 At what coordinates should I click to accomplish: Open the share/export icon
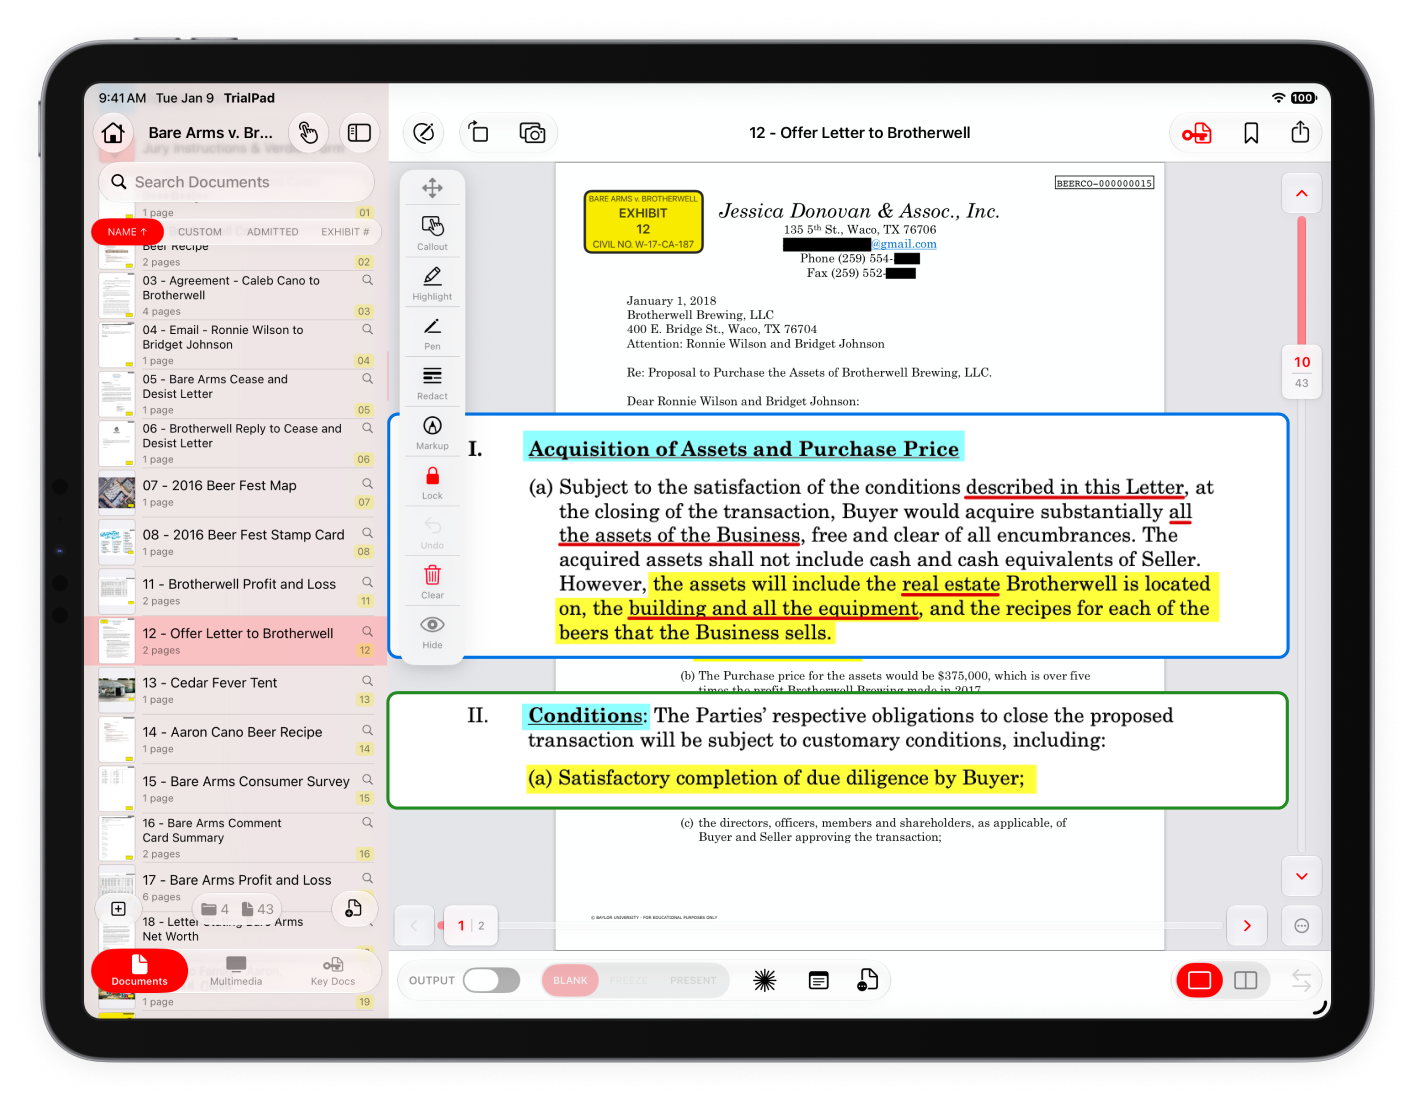point(1300,133)
